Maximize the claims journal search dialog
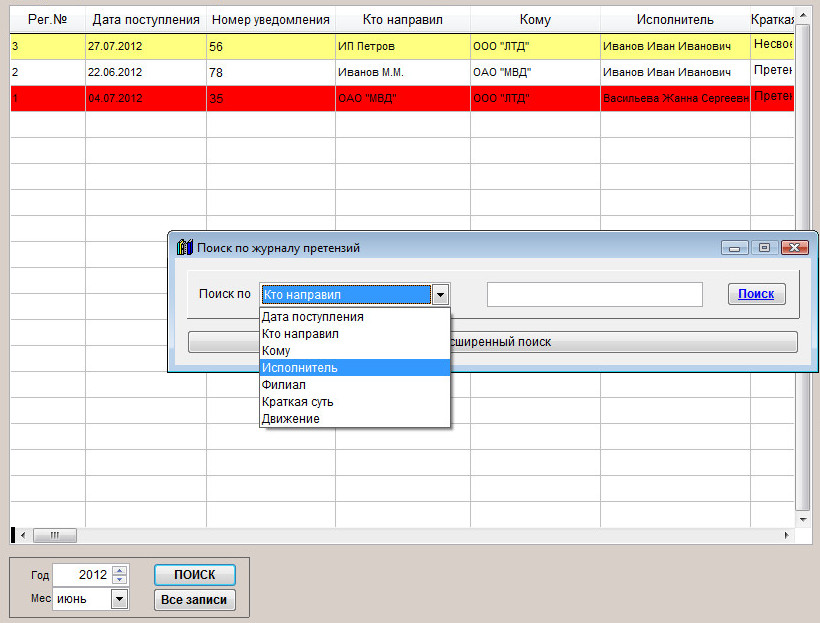Viewport: 820px width, 623px height. click(765, 247)
